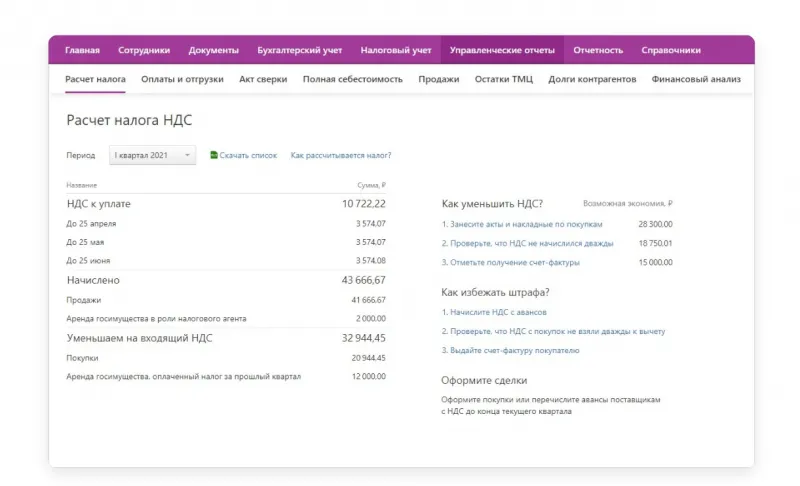Open the Главная menu item
800x486 pixels.
tap(82, 50)
